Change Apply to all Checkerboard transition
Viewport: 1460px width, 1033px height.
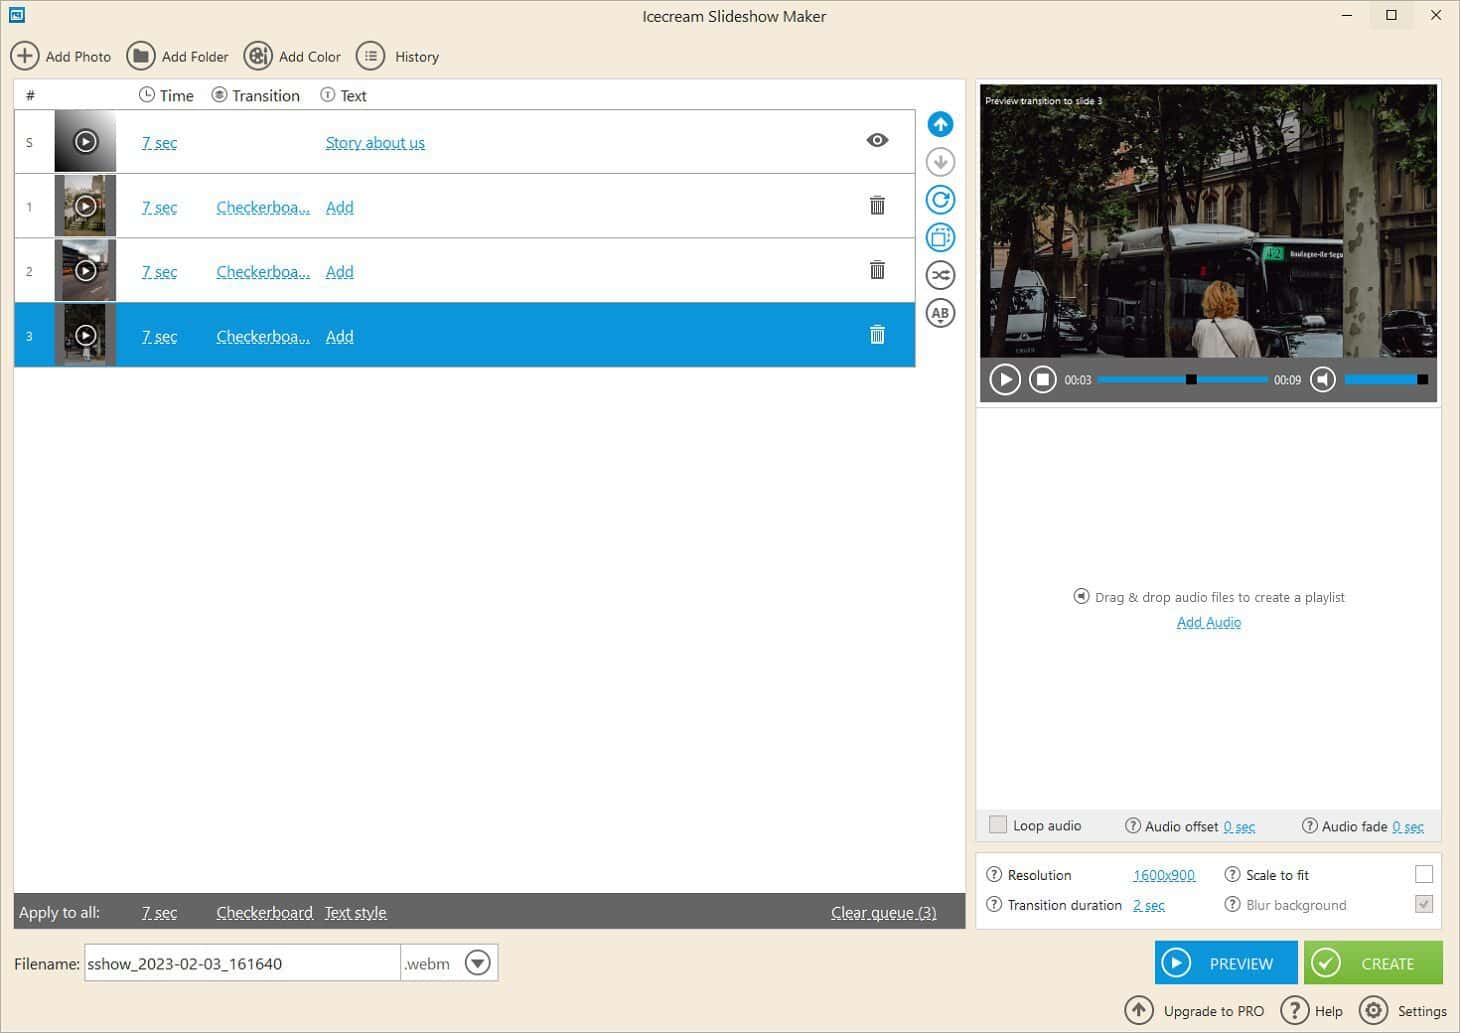click(x=264, y=912)
